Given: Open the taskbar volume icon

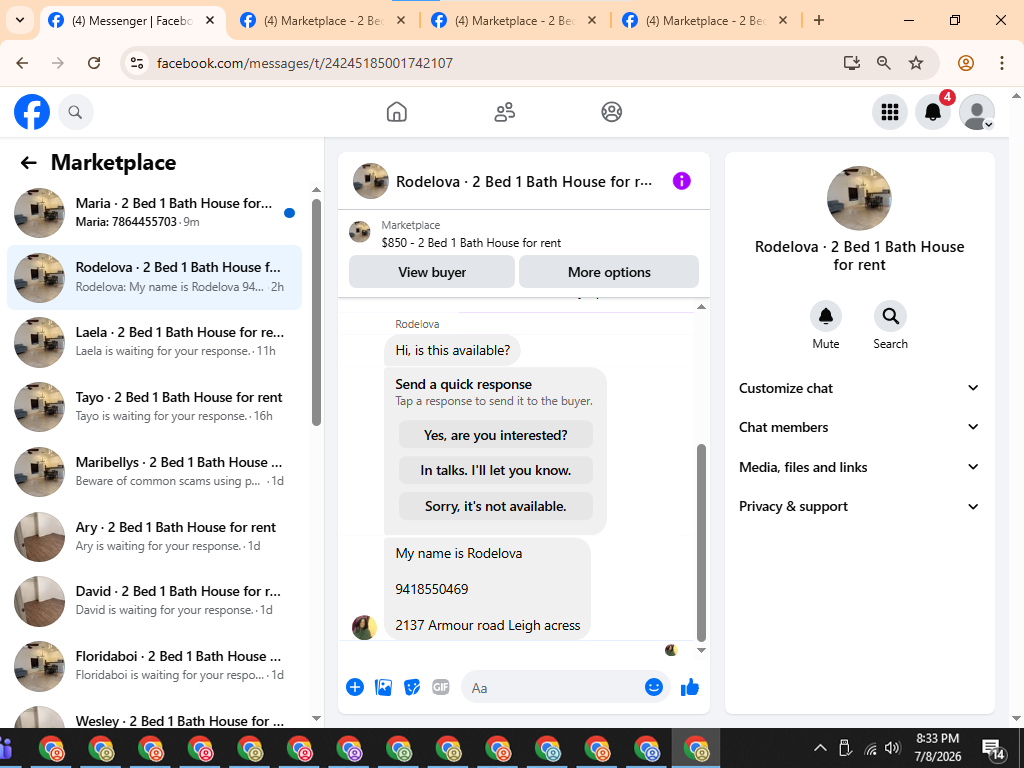Looking at the screenshot, I should (891, 748).
